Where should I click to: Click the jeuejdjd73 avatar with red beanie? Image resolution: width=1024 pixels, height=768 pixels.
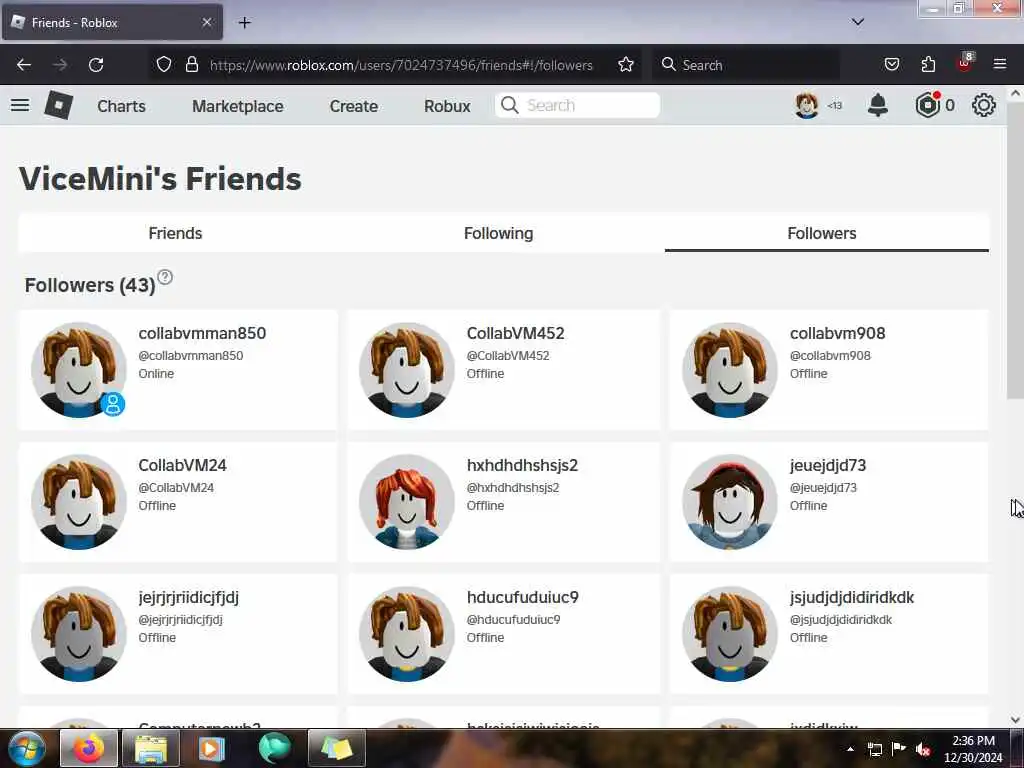click(x=729, y=502)
